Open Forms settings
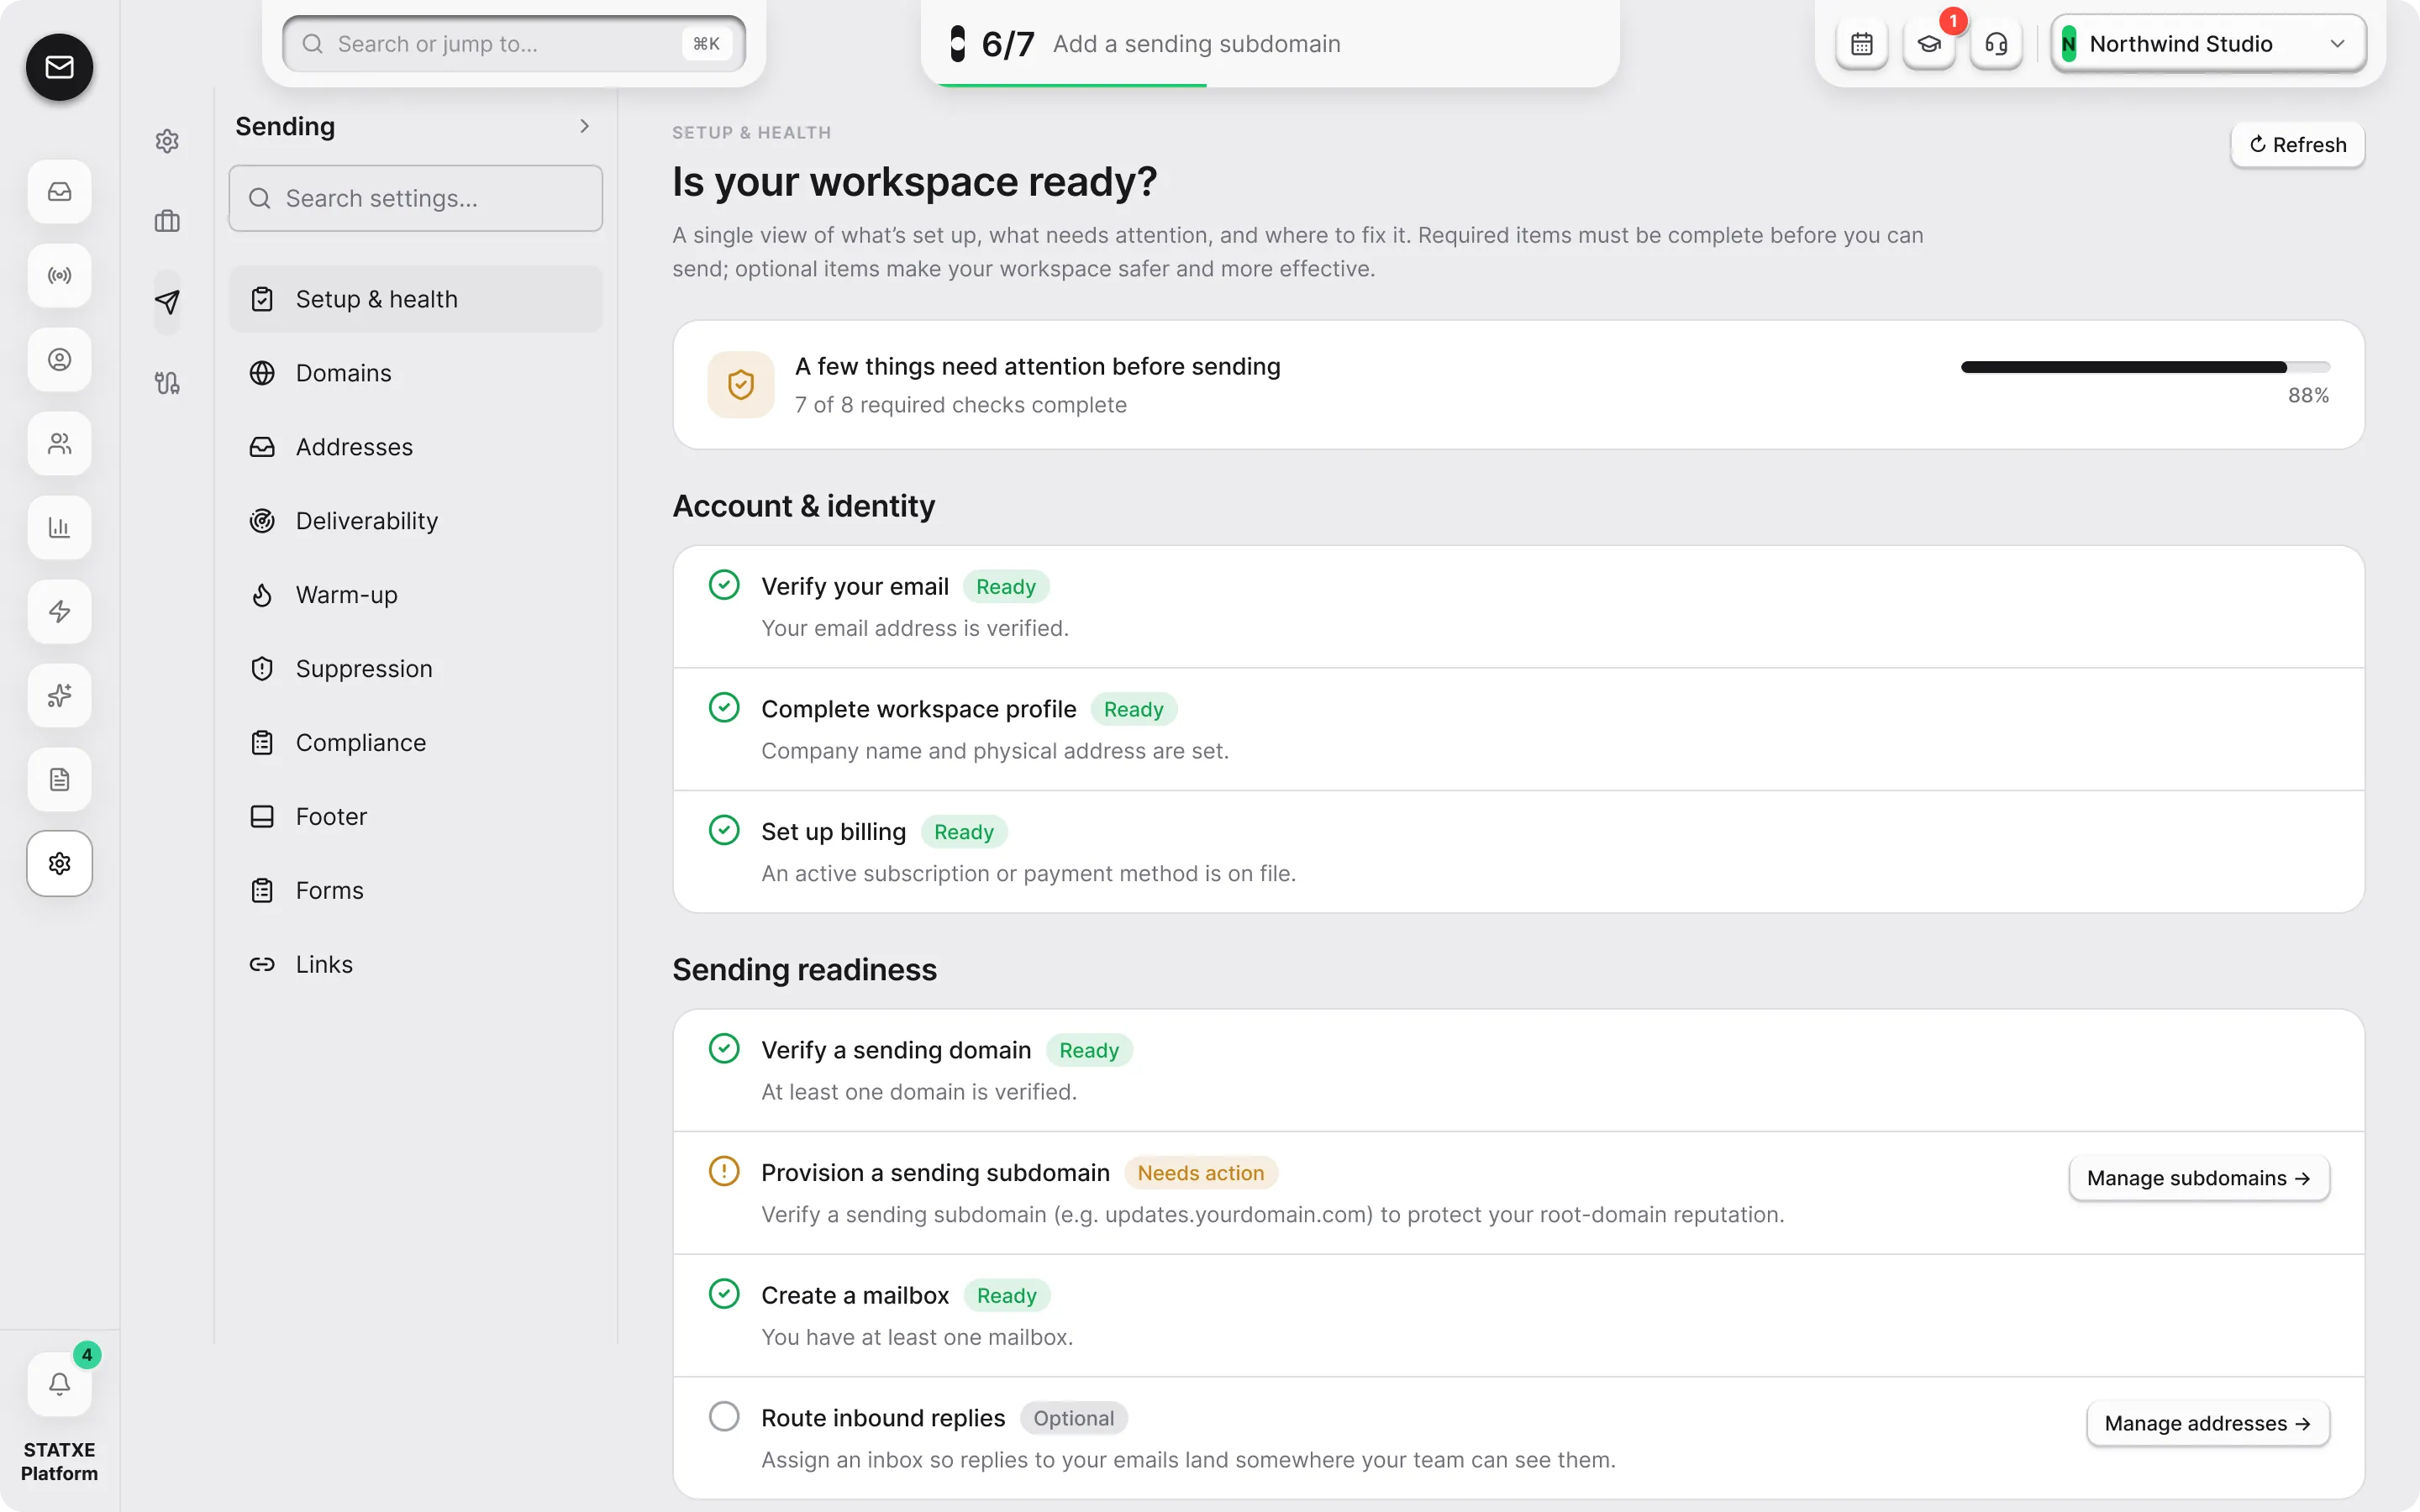 (x=416, y=891)
